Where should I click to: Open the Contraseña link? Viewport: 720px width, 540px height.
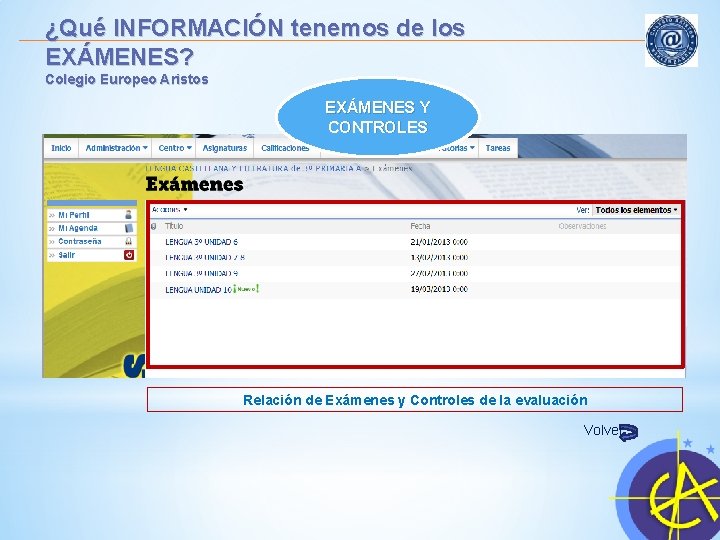79,241
